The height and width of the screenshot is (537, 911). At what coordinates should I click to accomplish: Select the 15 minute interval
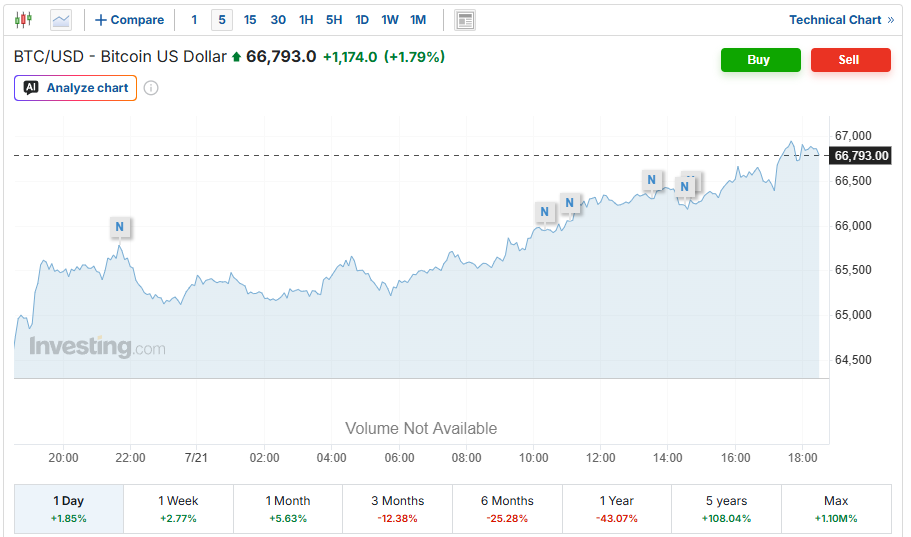point(250,20)
